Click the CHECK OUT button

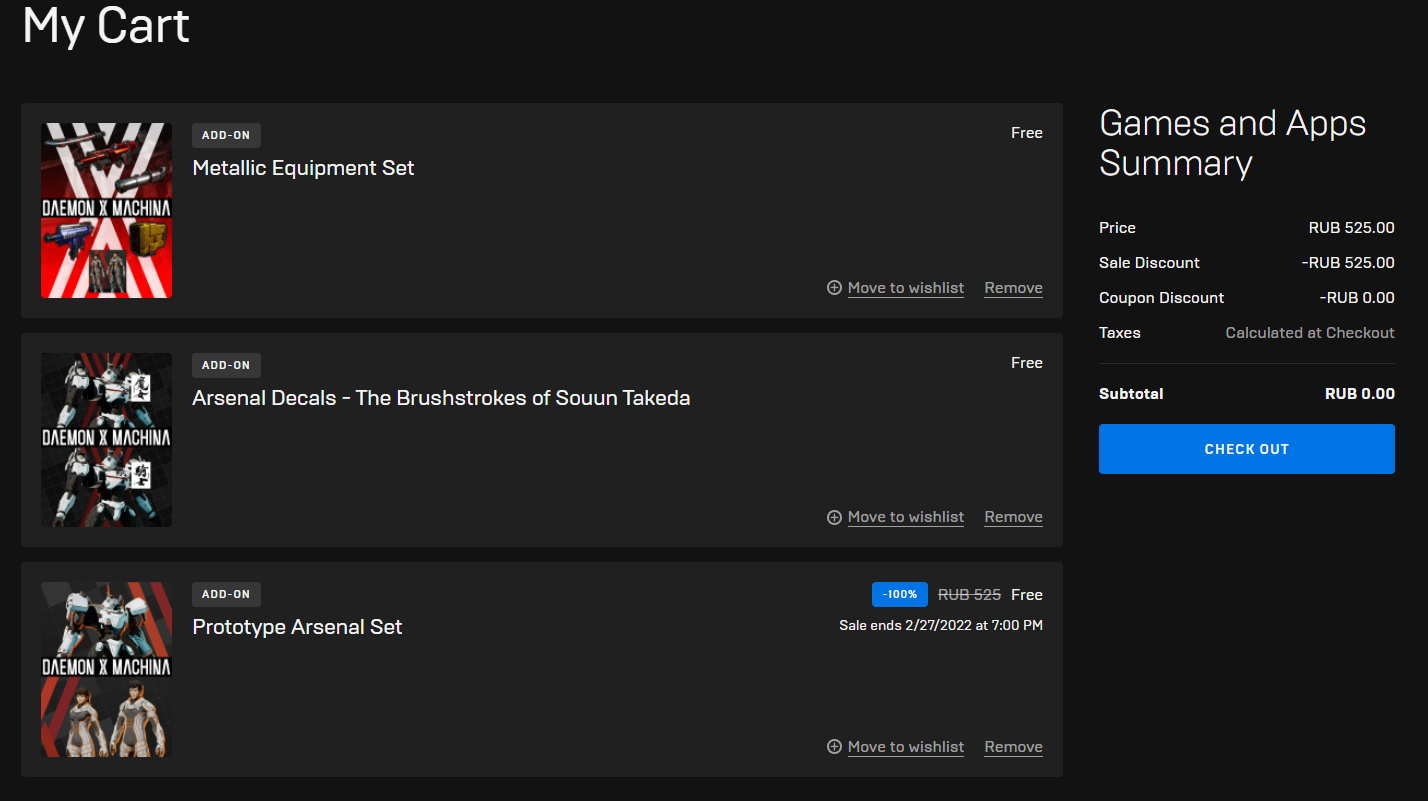pyautogui.click(x=1246, y=449)
